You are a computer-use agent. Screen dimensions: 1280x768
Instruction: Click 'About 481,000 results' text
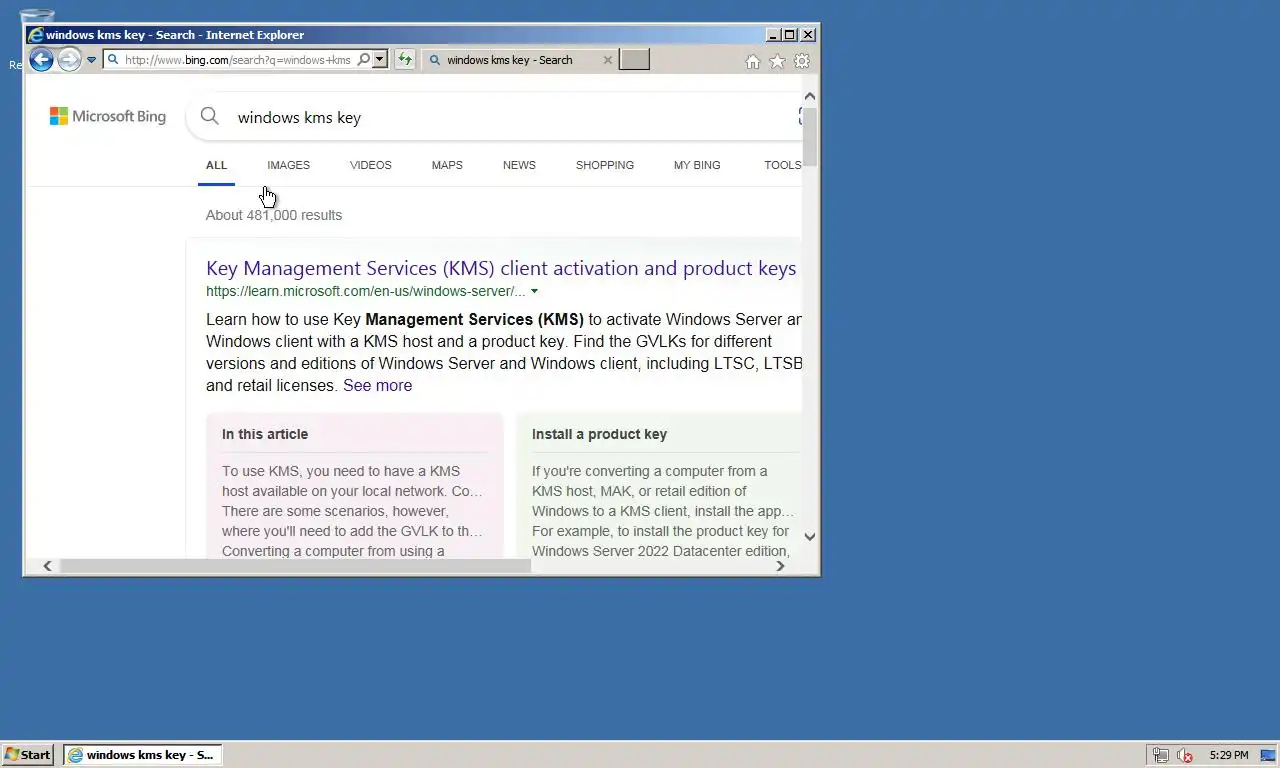click(274, 215)
